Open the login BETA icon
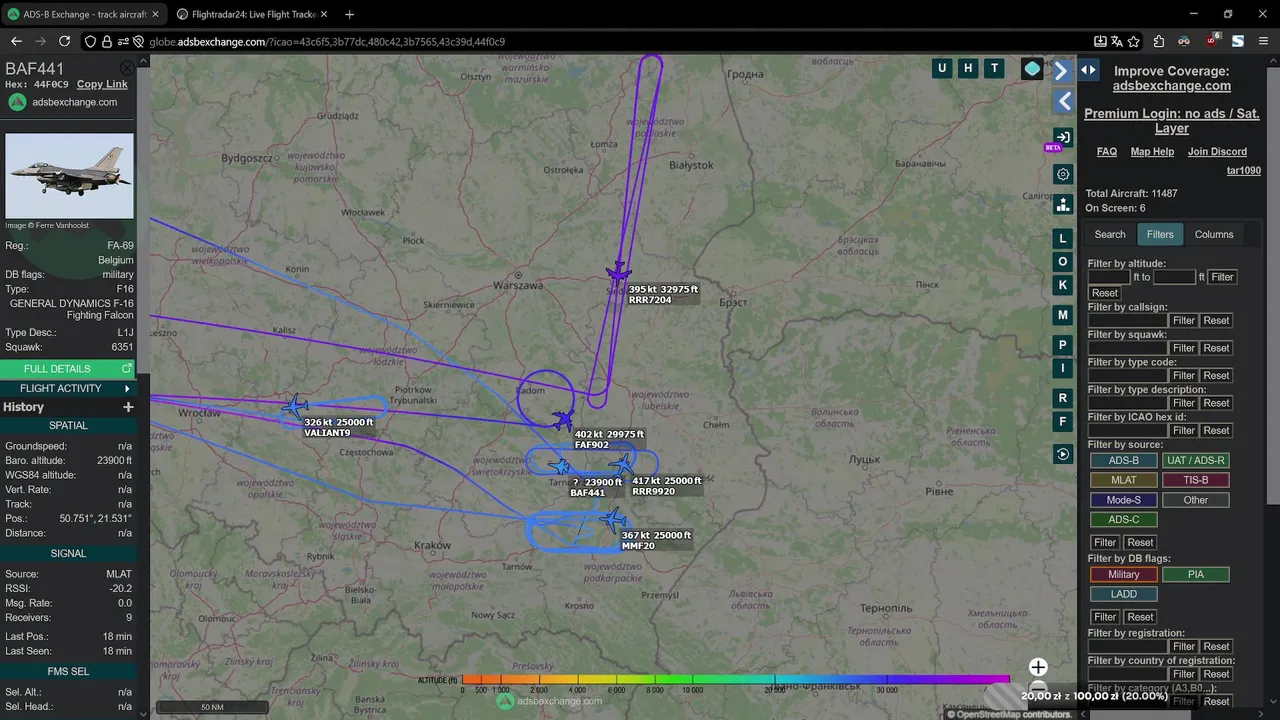 (x=1062, y=137)
